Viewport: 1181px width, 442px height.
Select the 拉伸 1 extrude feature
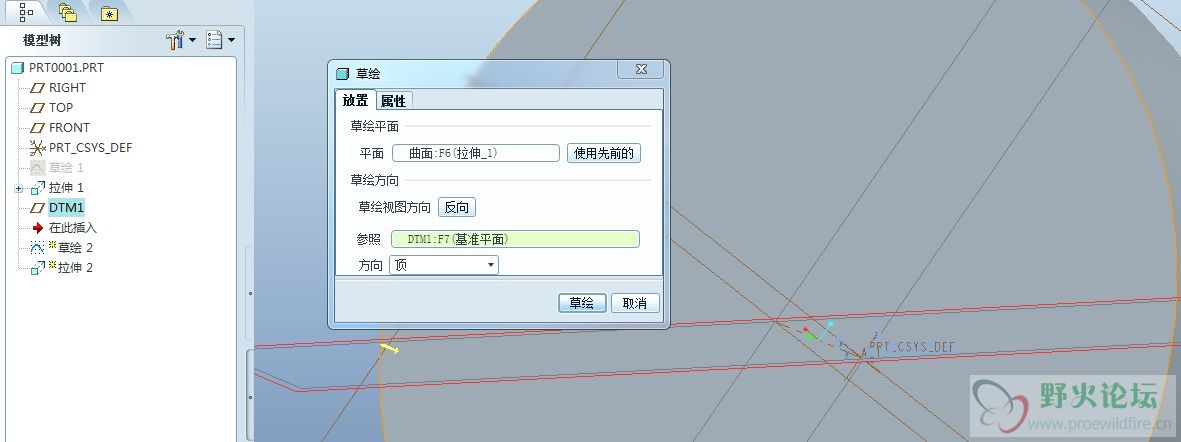coord(66,187)
